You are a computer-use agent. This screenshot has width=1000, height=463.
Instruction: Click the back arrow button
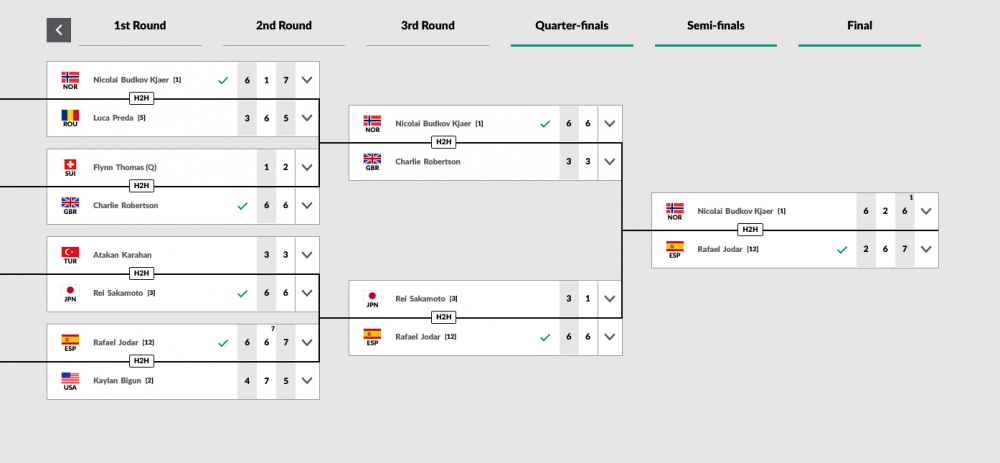pos(59,30)
